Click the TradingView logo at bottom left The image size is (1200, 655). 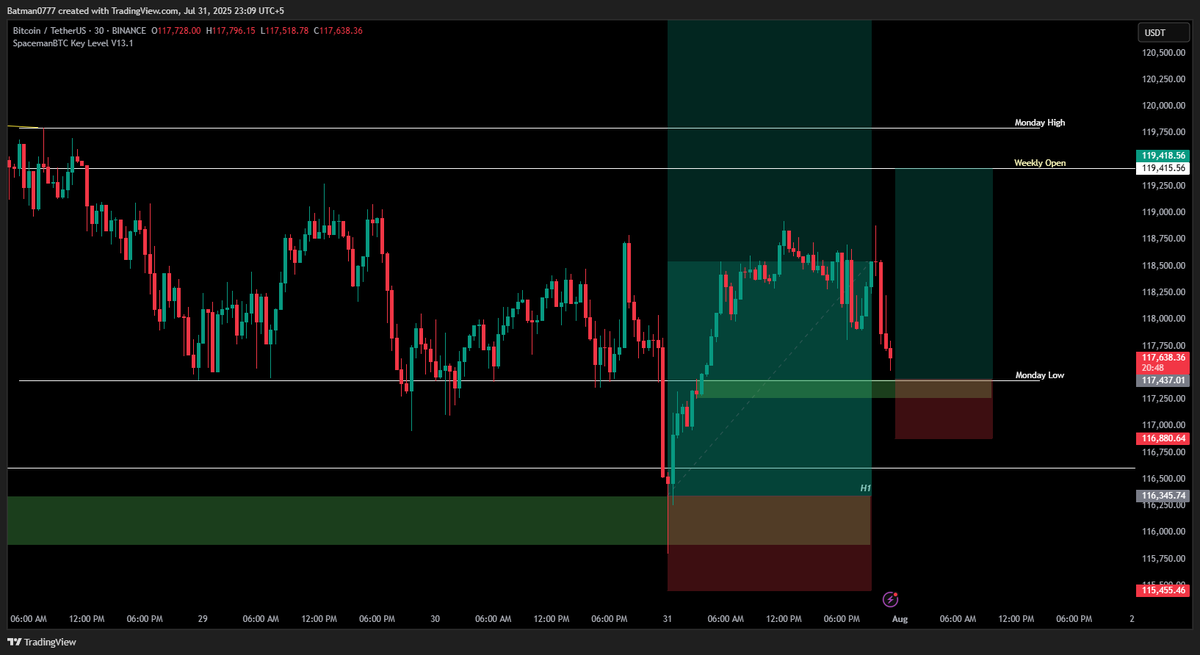(43, 642)
